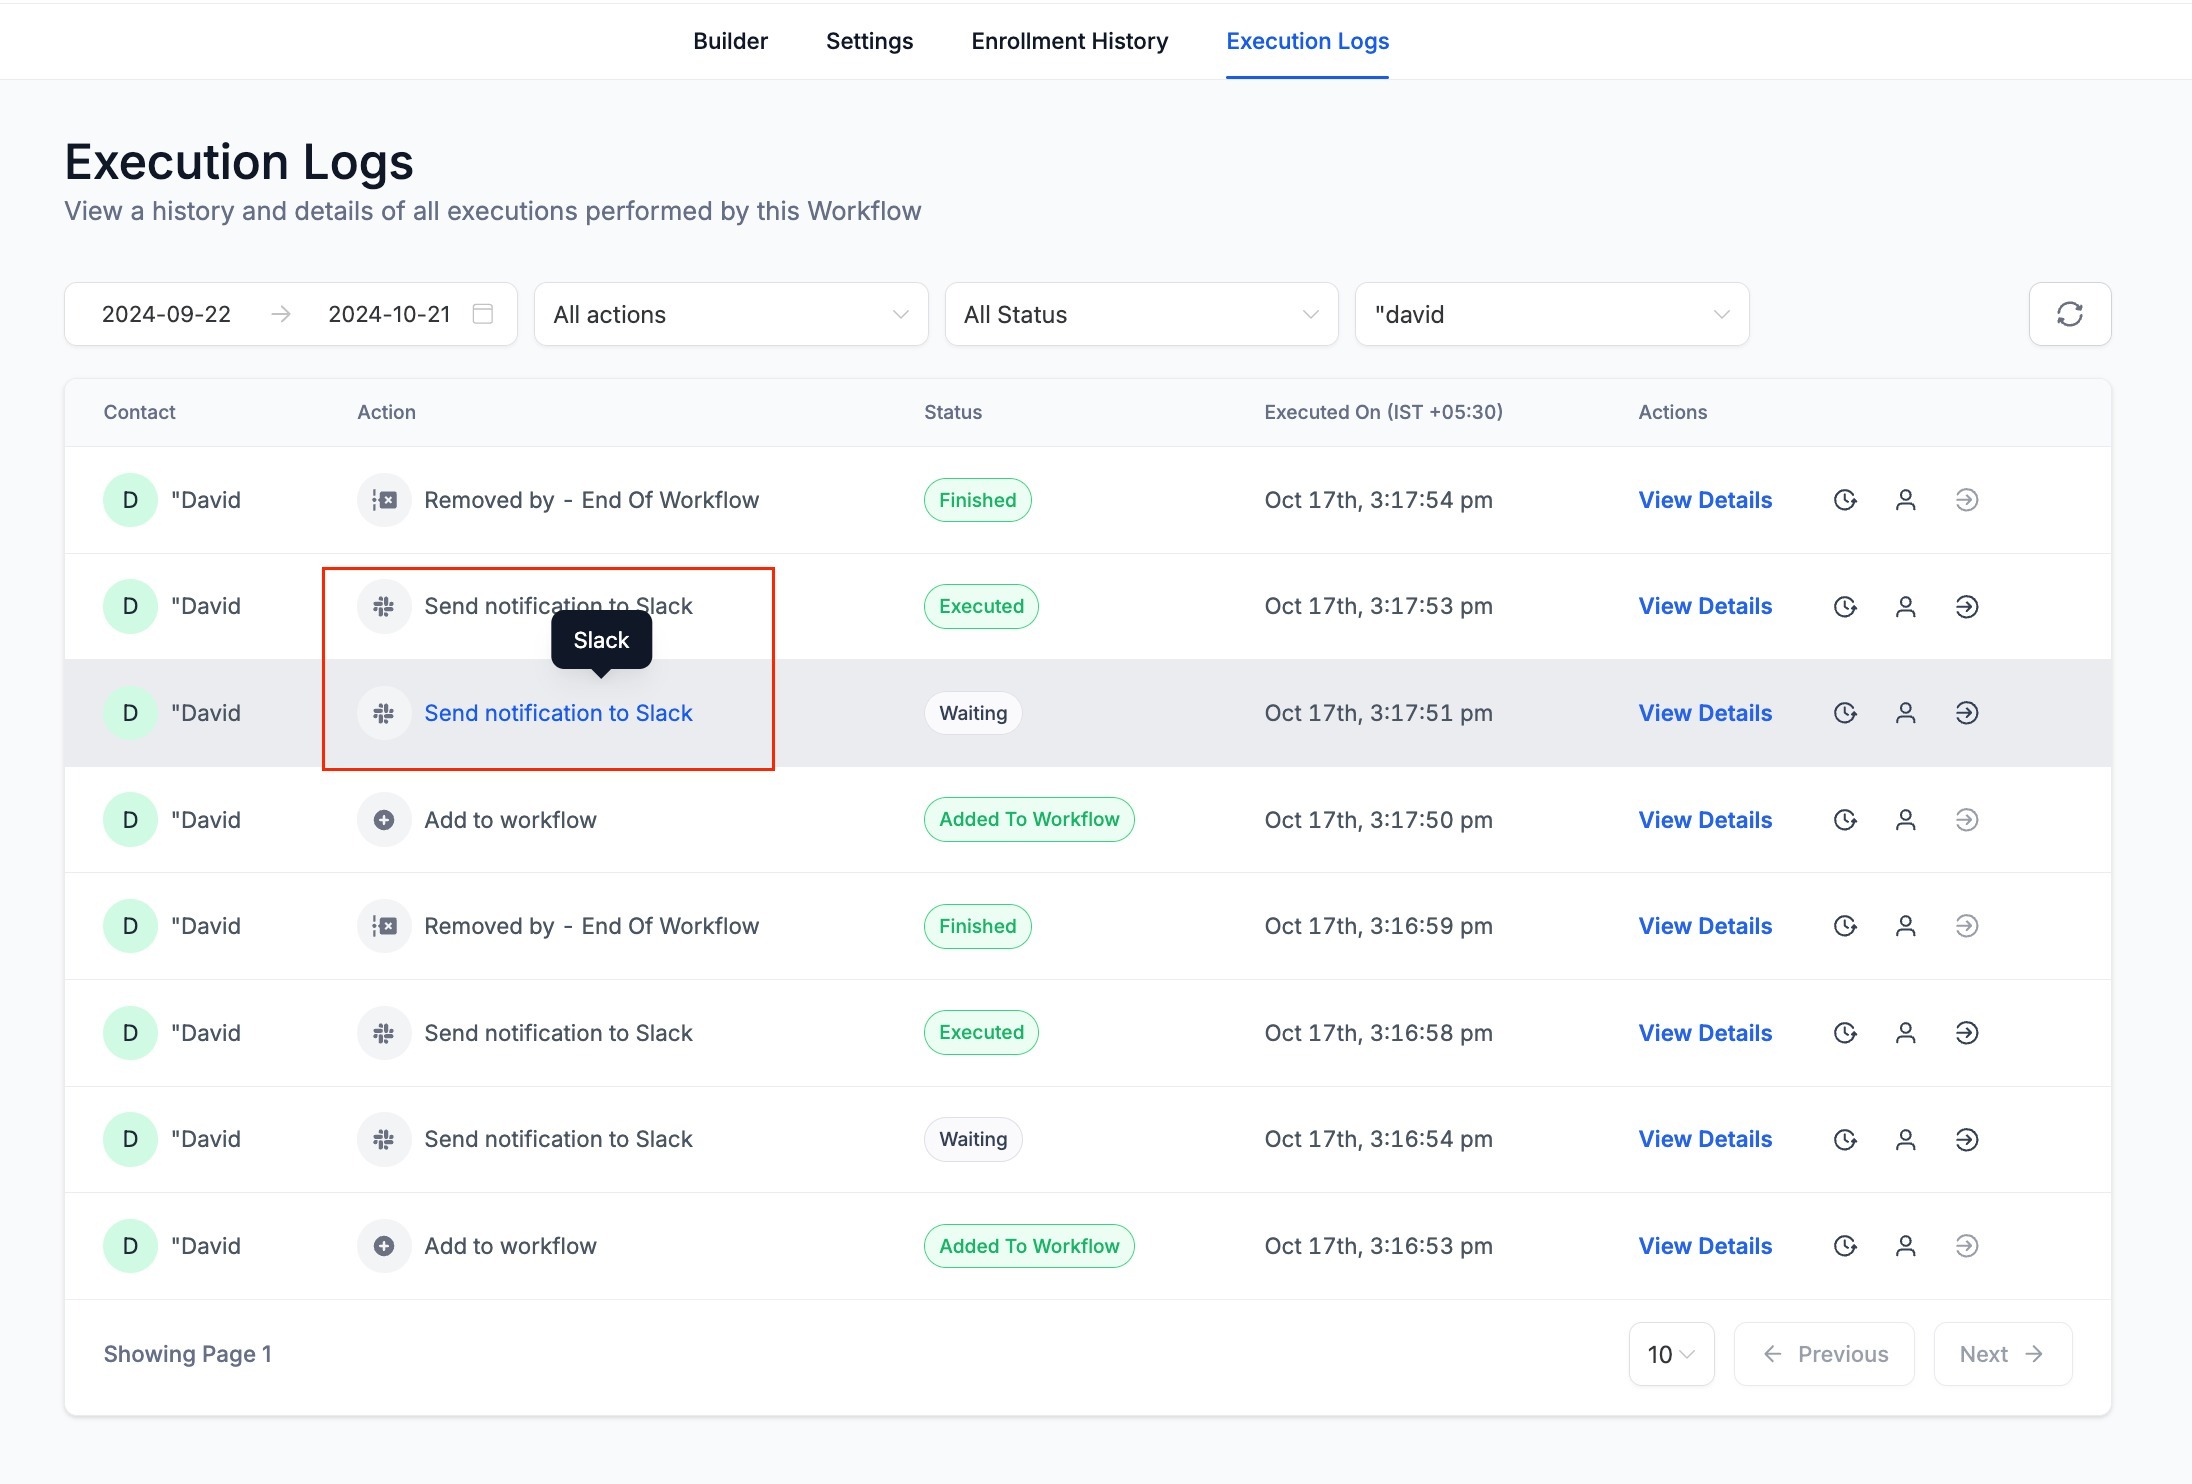Click arrow-circle icon for 3:17:51 pm row
The image size is (2192, 1484).
coord(1966,713)
